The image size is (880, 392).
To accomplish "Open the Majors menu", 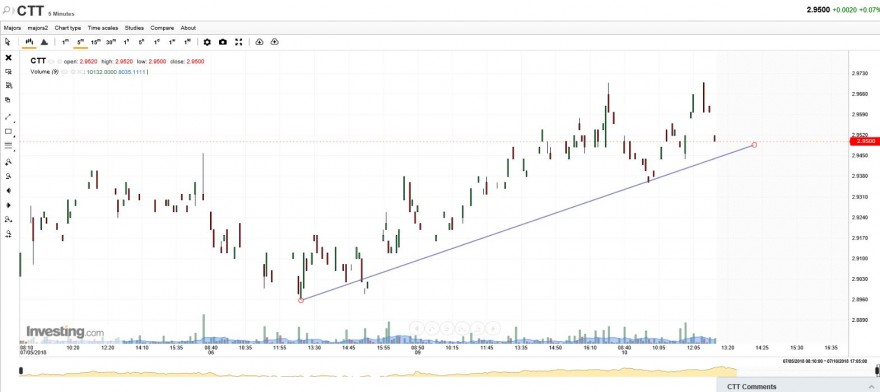I will 12,28.
